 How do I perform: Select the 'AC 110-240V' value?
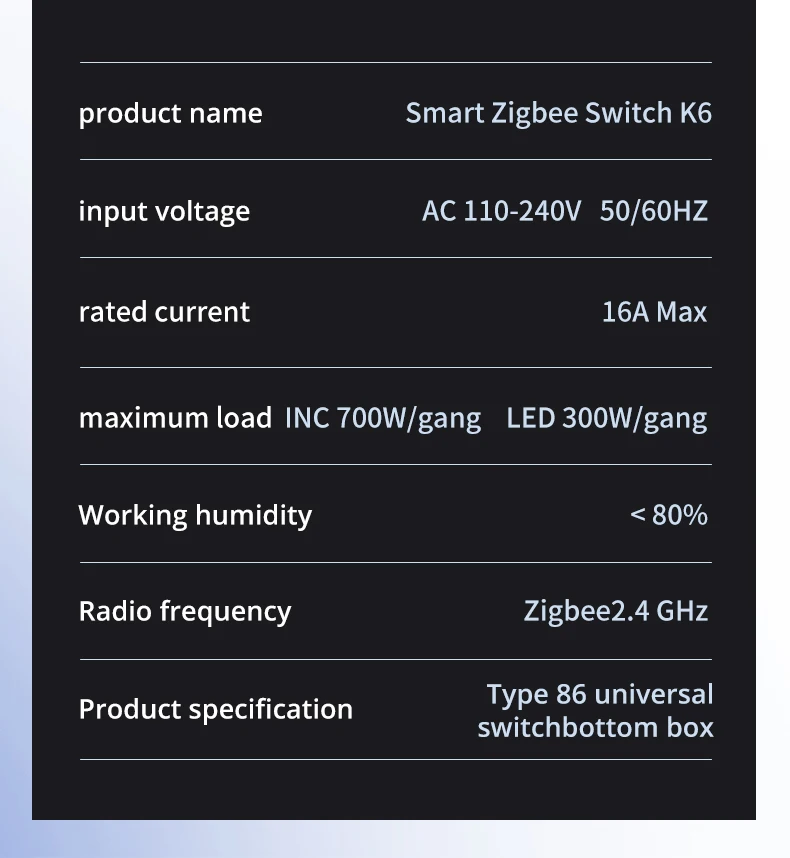pos(501,211)
